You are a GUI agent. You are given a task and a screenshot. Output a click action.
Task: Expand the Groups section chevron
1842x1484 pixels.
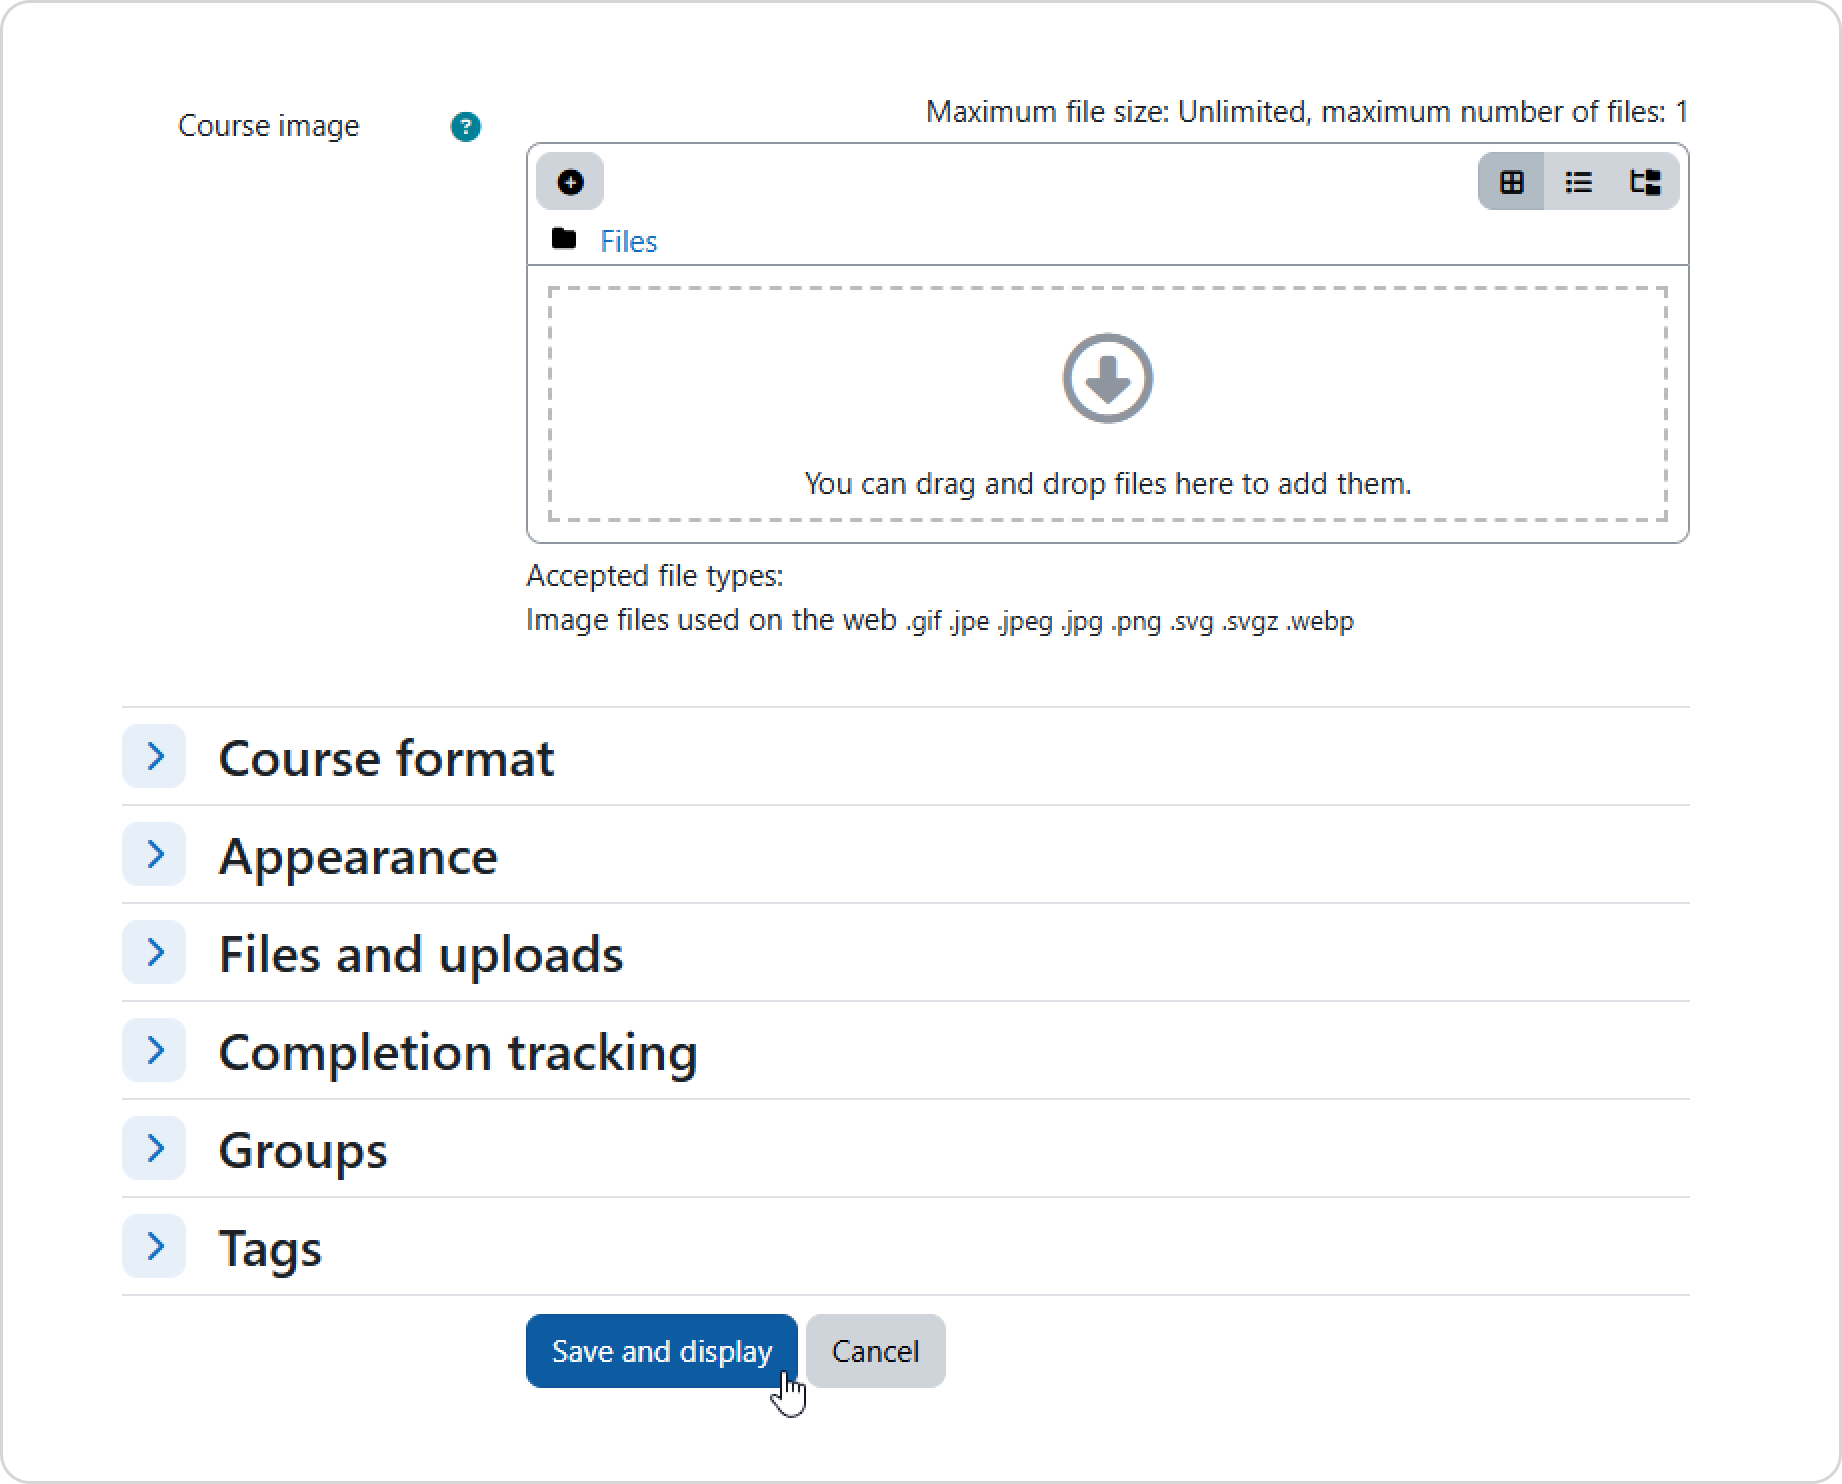(154, 1148)
